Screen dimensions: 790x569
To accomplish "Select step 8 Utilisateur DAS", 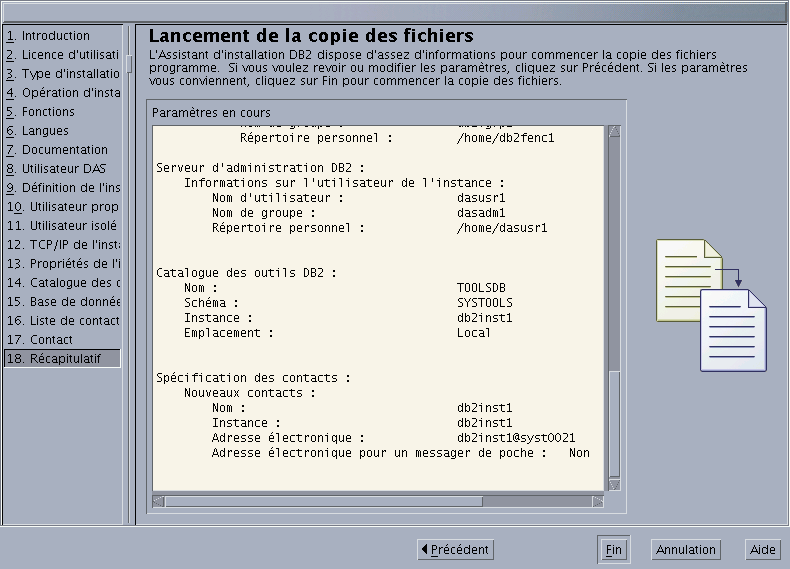I will [62, 168].
